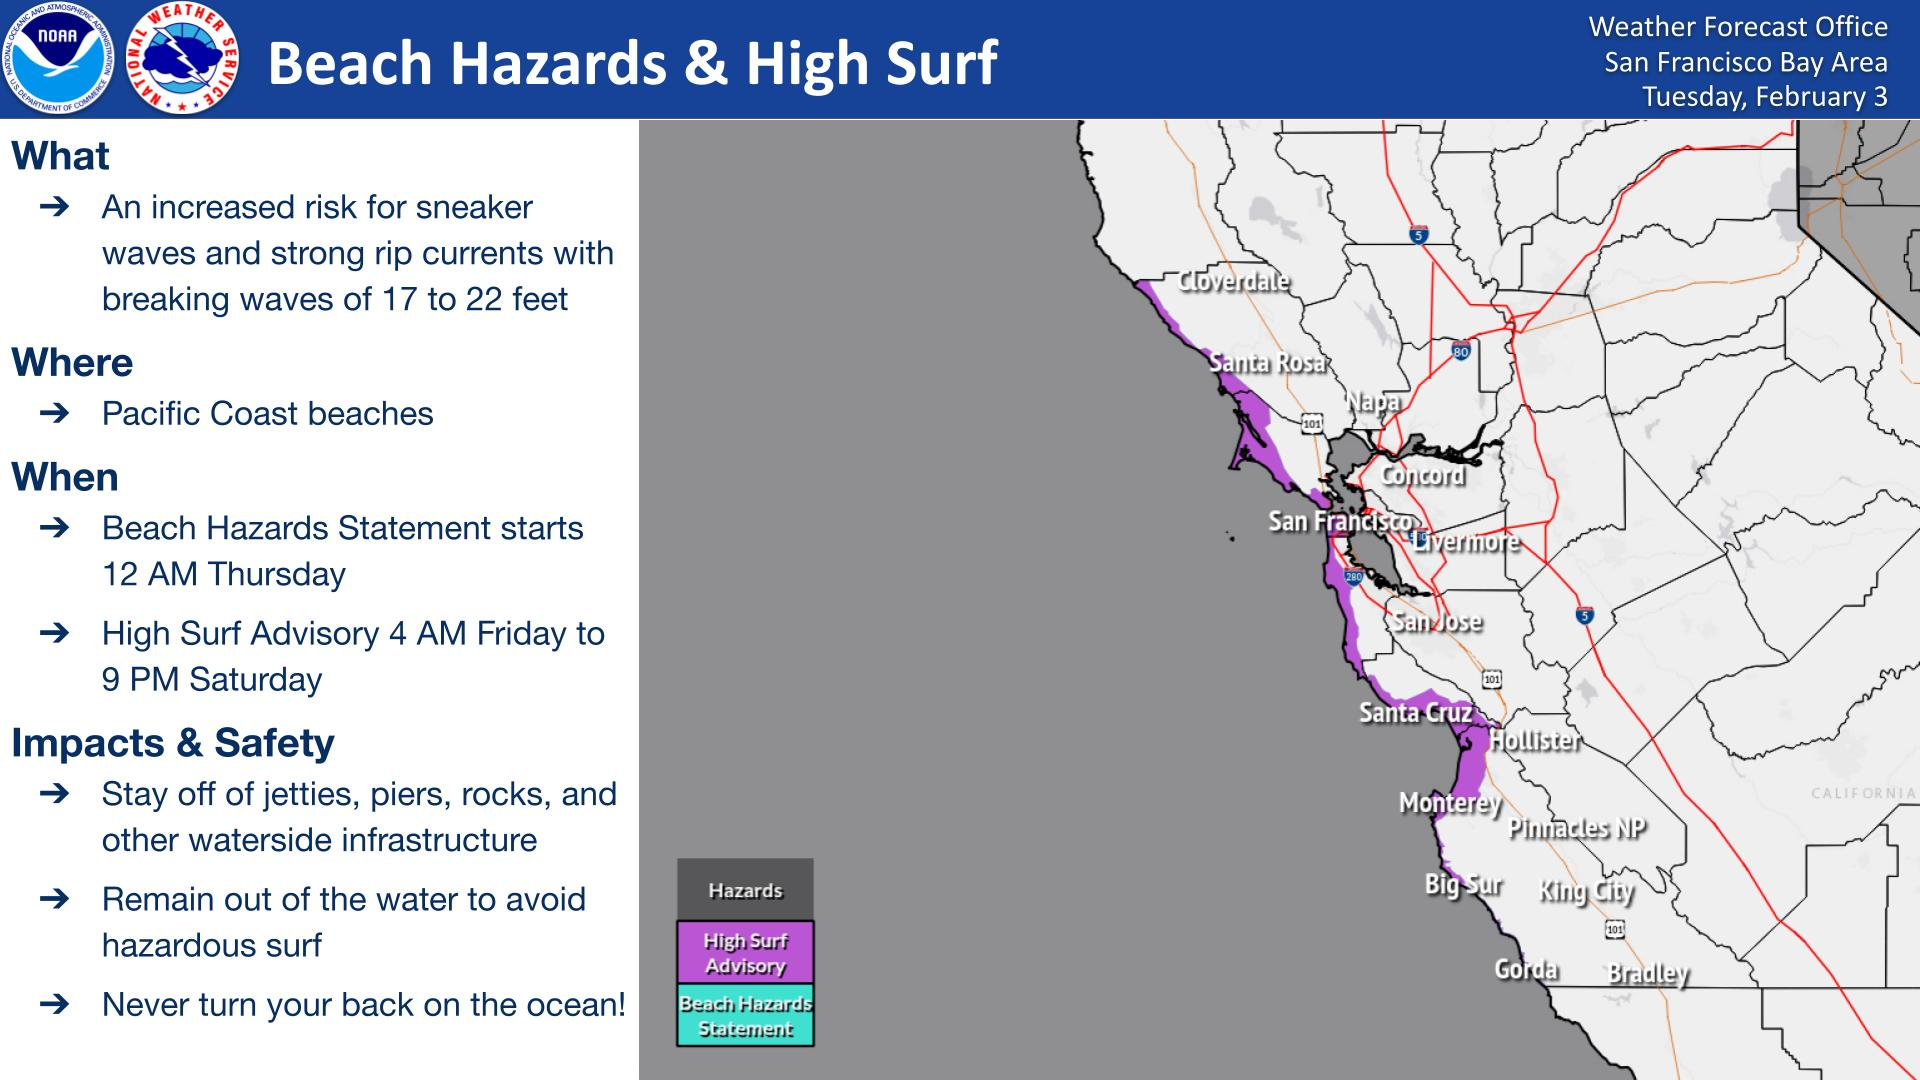
Task: Click the 'Beach Hazards & High Surf' title
Action: pos(632,62)
